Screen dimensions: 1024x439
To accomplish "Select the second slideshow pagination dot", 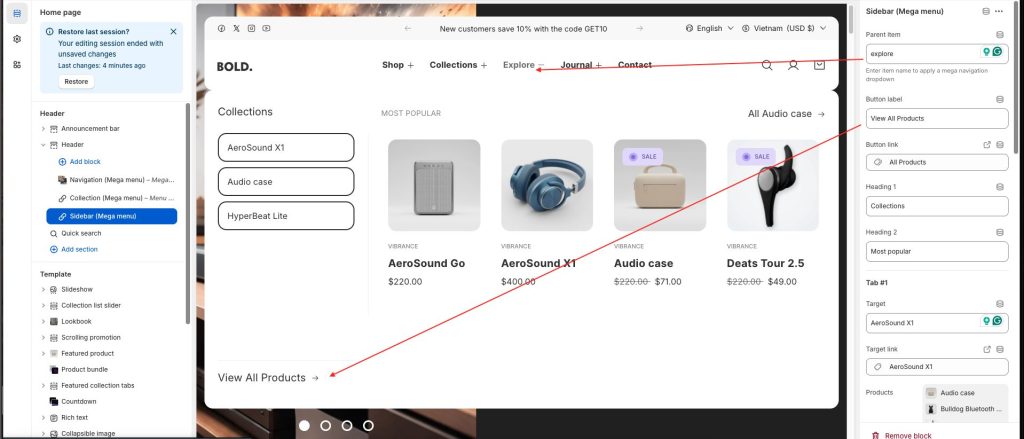I will (x=326, y=425).
